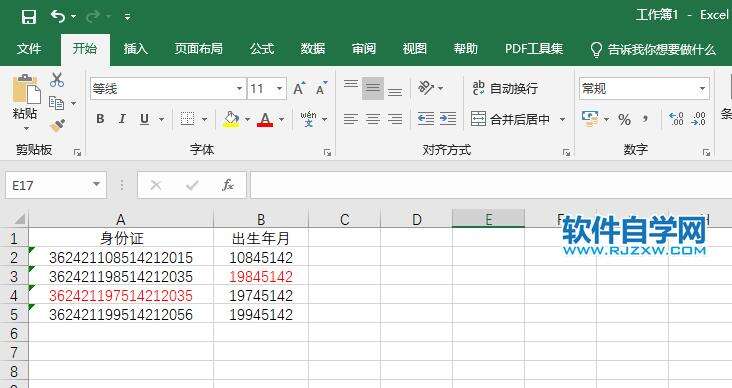Click the Borders icon
Screen dimensions: 732x388
(188, 119)
